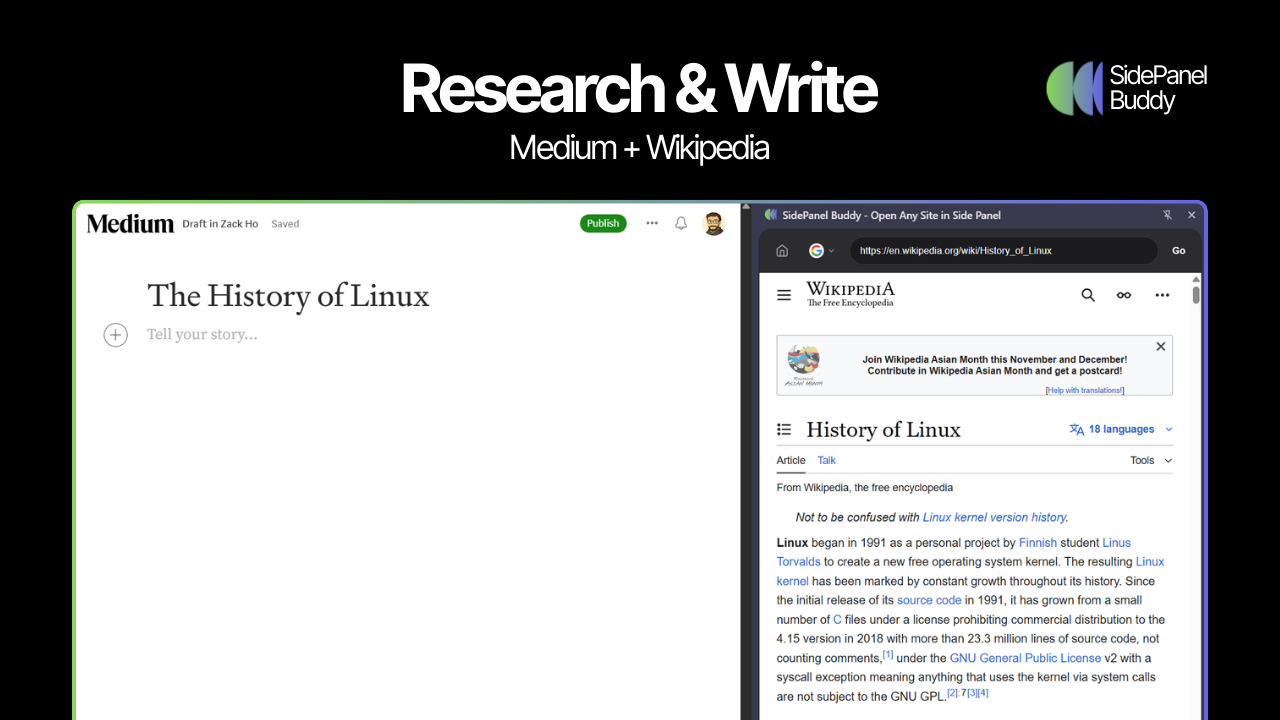Click the plus add-content button in editor

point(116,335)
